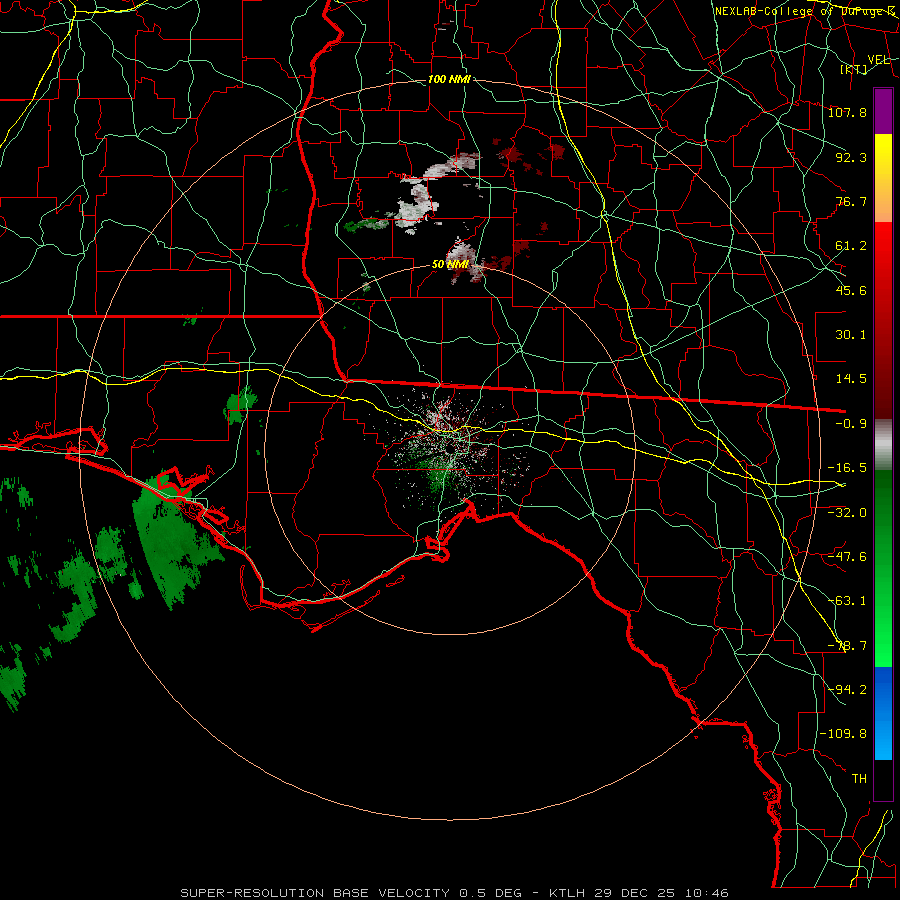Image resolution: width=900 pixels, height=900 pixels.
Task: Click the 45.6 value on velocity scale
Action: point(851,290)
